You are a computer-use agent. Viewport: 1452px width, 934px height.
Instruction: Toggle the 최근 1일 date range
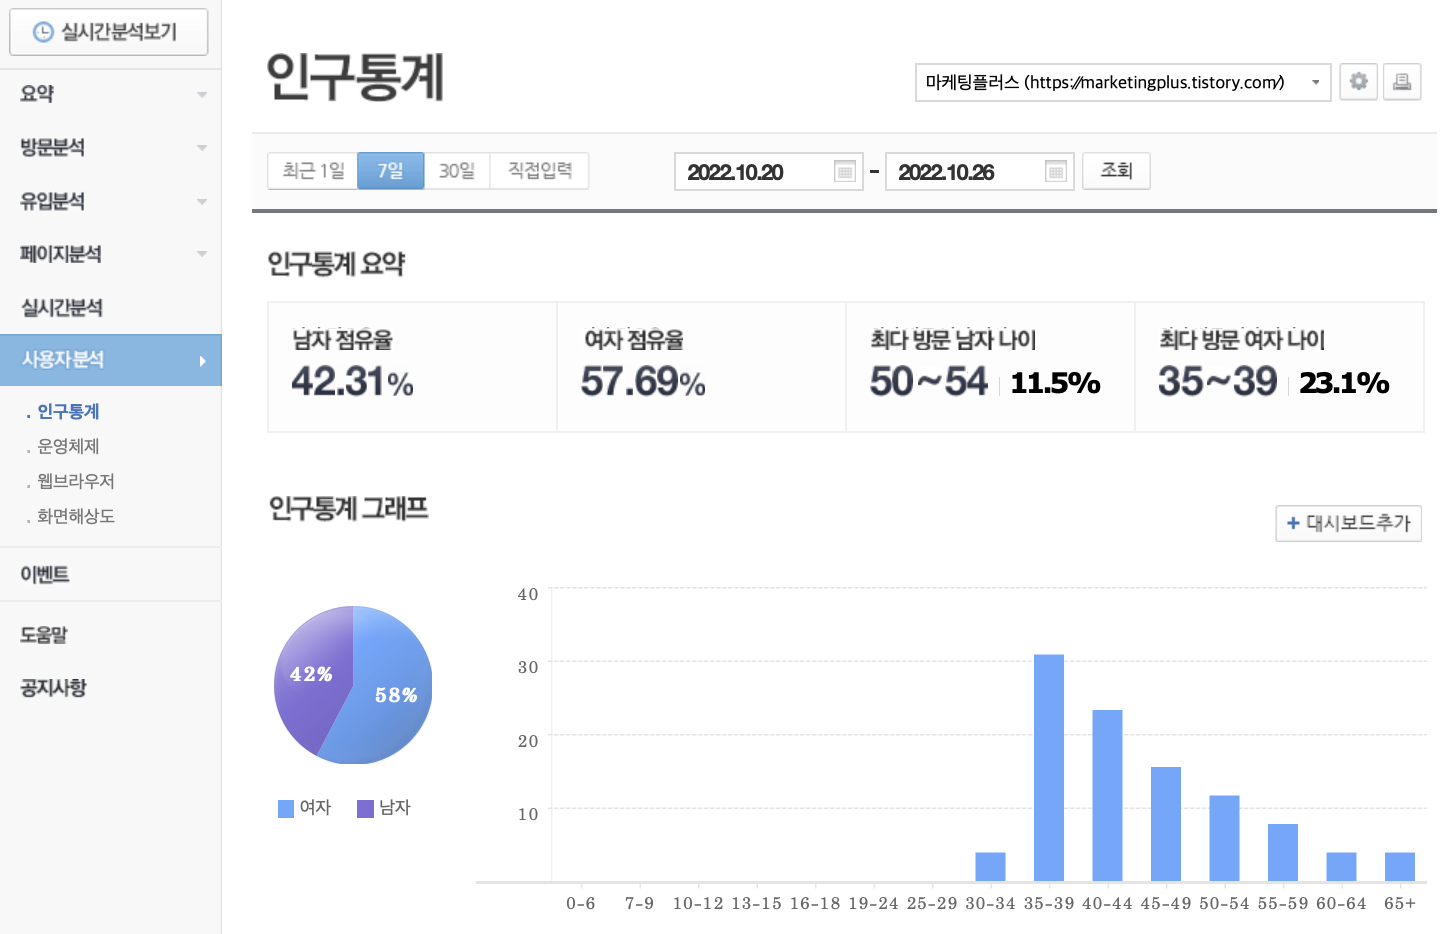click(x=312, y=170)
